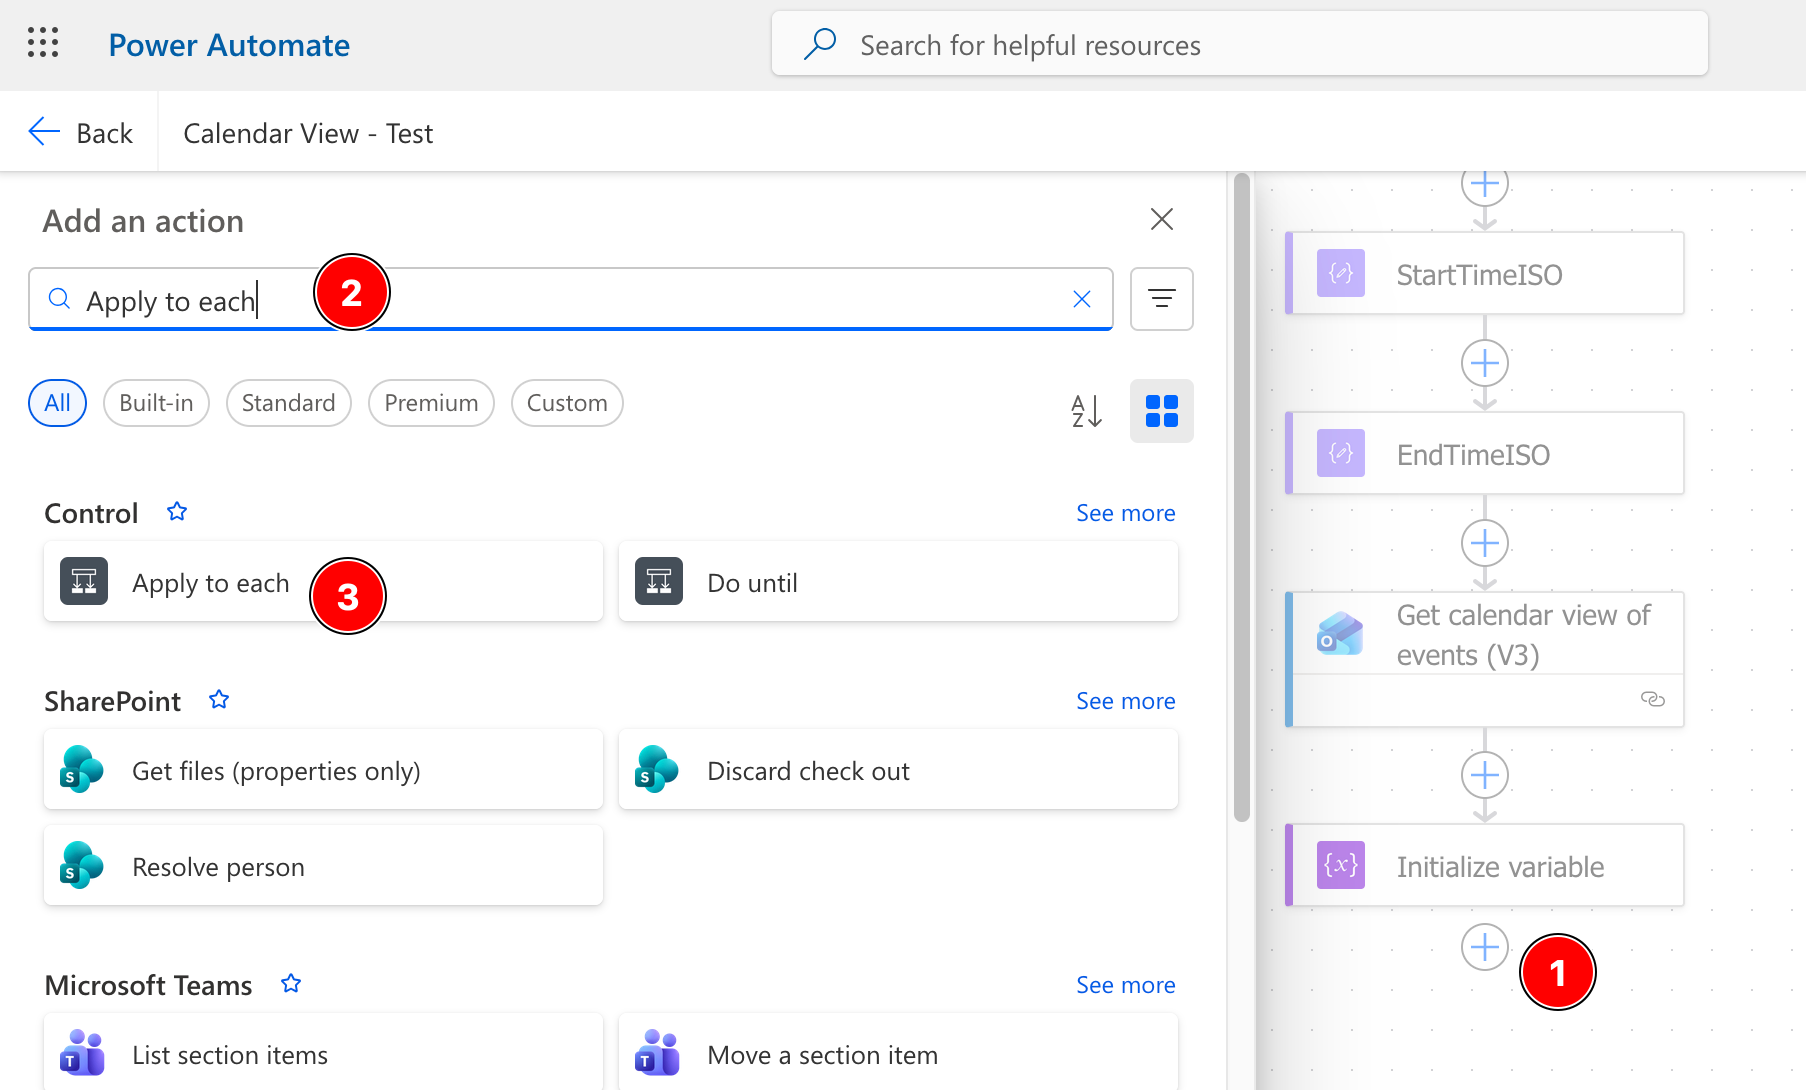Open the EndTimeISO step card
Image resolution: width=1806 pixels, height=1090 pixels.
pos(1485,454)
